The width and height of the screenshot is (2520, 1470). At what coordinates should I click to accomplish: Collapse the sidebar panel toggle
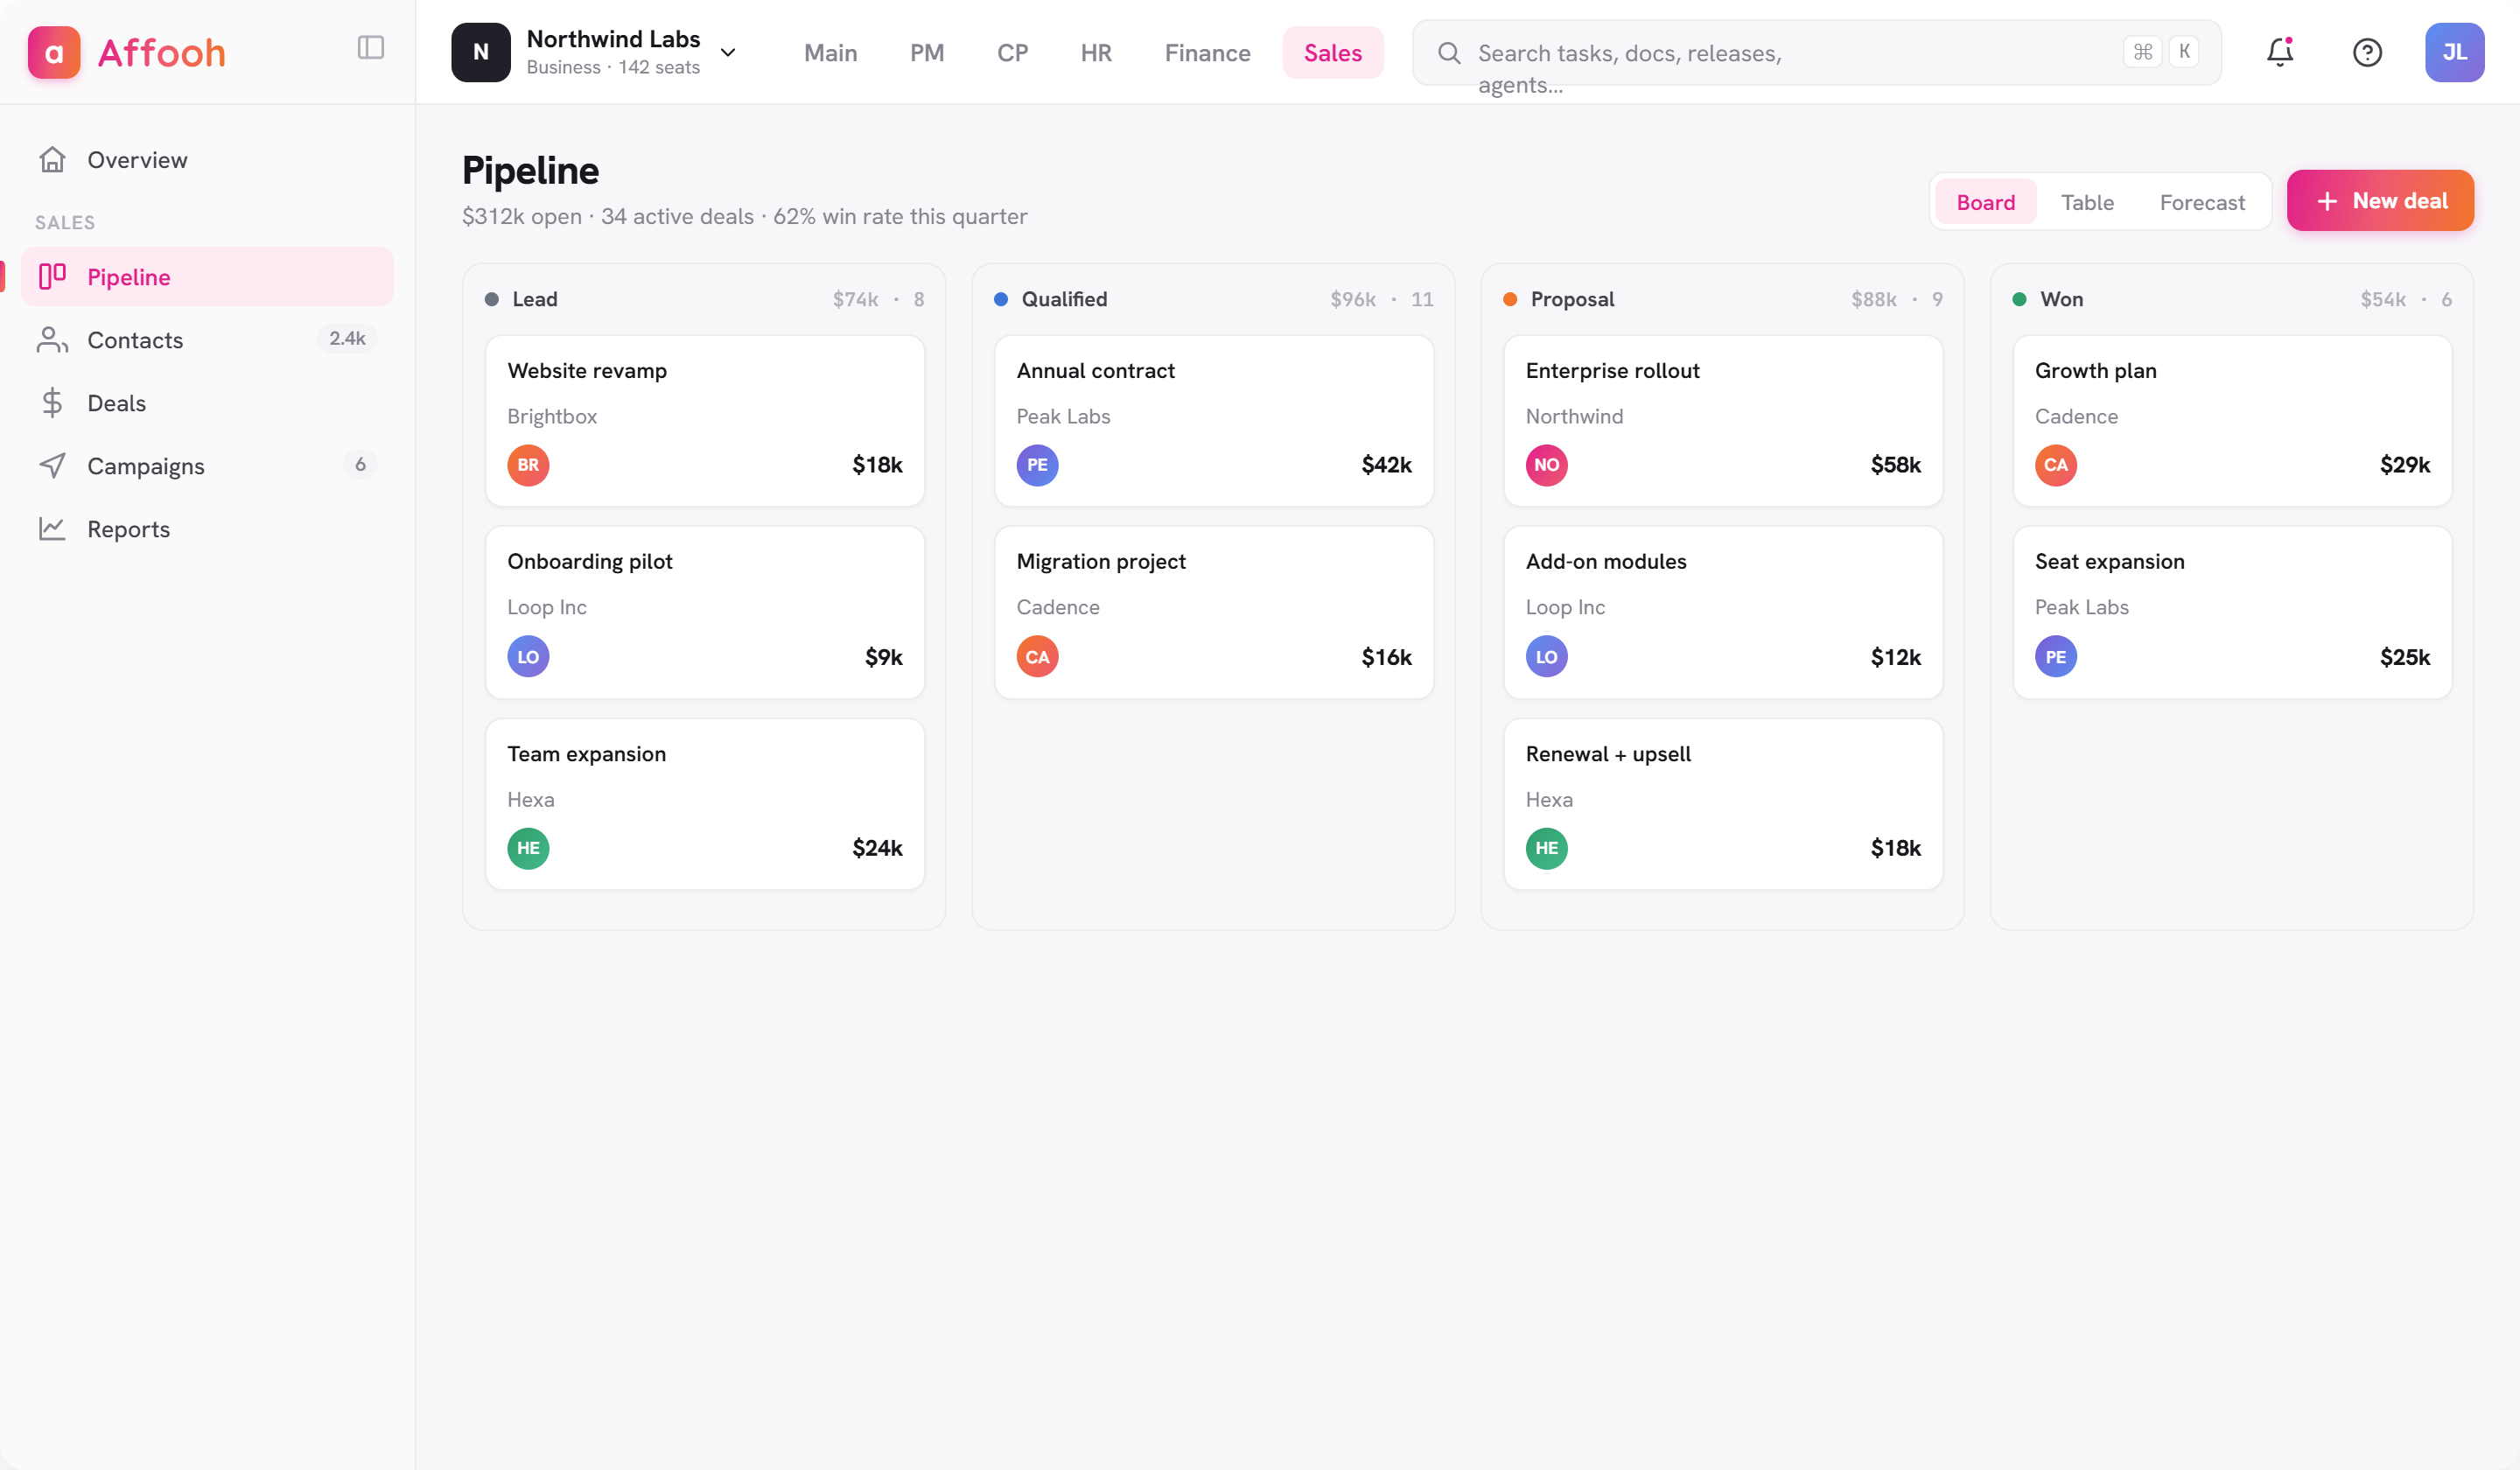(x=371, y=48)
